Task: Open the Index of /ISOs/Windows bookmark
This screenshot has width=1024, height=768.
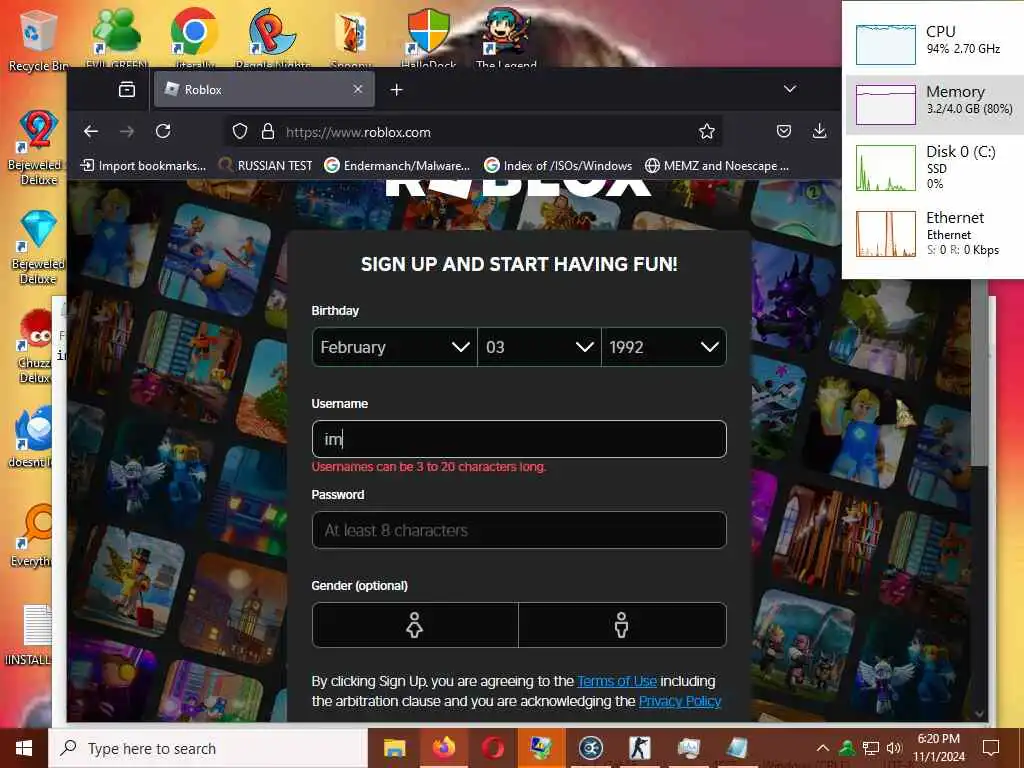Action: (x=558, y=166)
